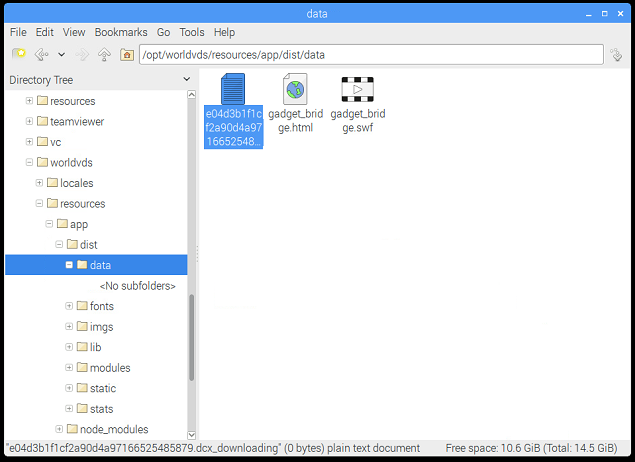The image size is (635, 462).
Task: Collapse the worldvds folder
Action: pos(29,162)
